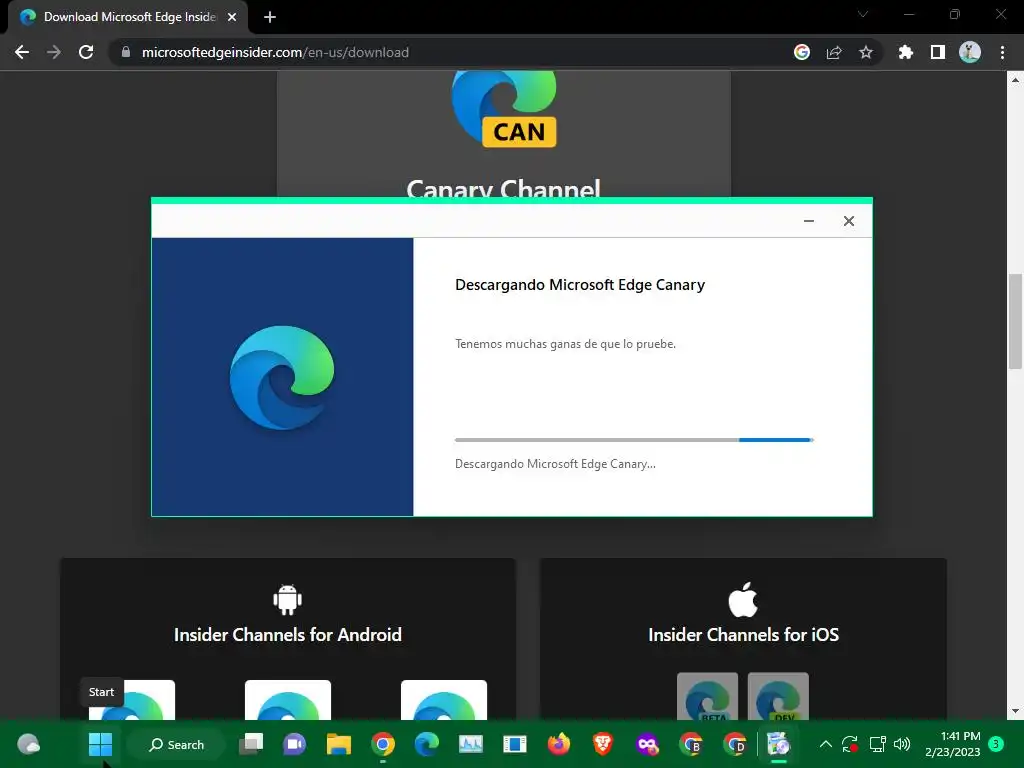Select the iOS Dev channel thumbnail
1024x768 pixels.
point(778,697)
